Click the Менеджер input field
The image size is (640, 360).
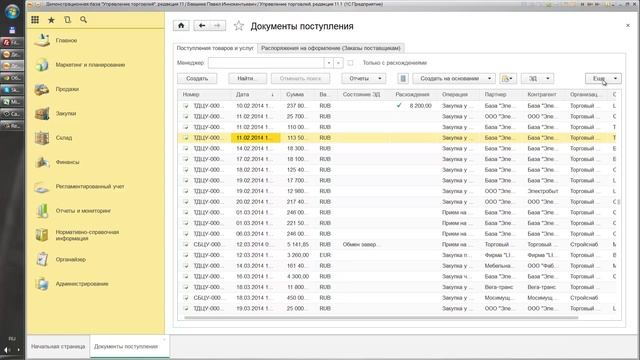coord(266,63)
